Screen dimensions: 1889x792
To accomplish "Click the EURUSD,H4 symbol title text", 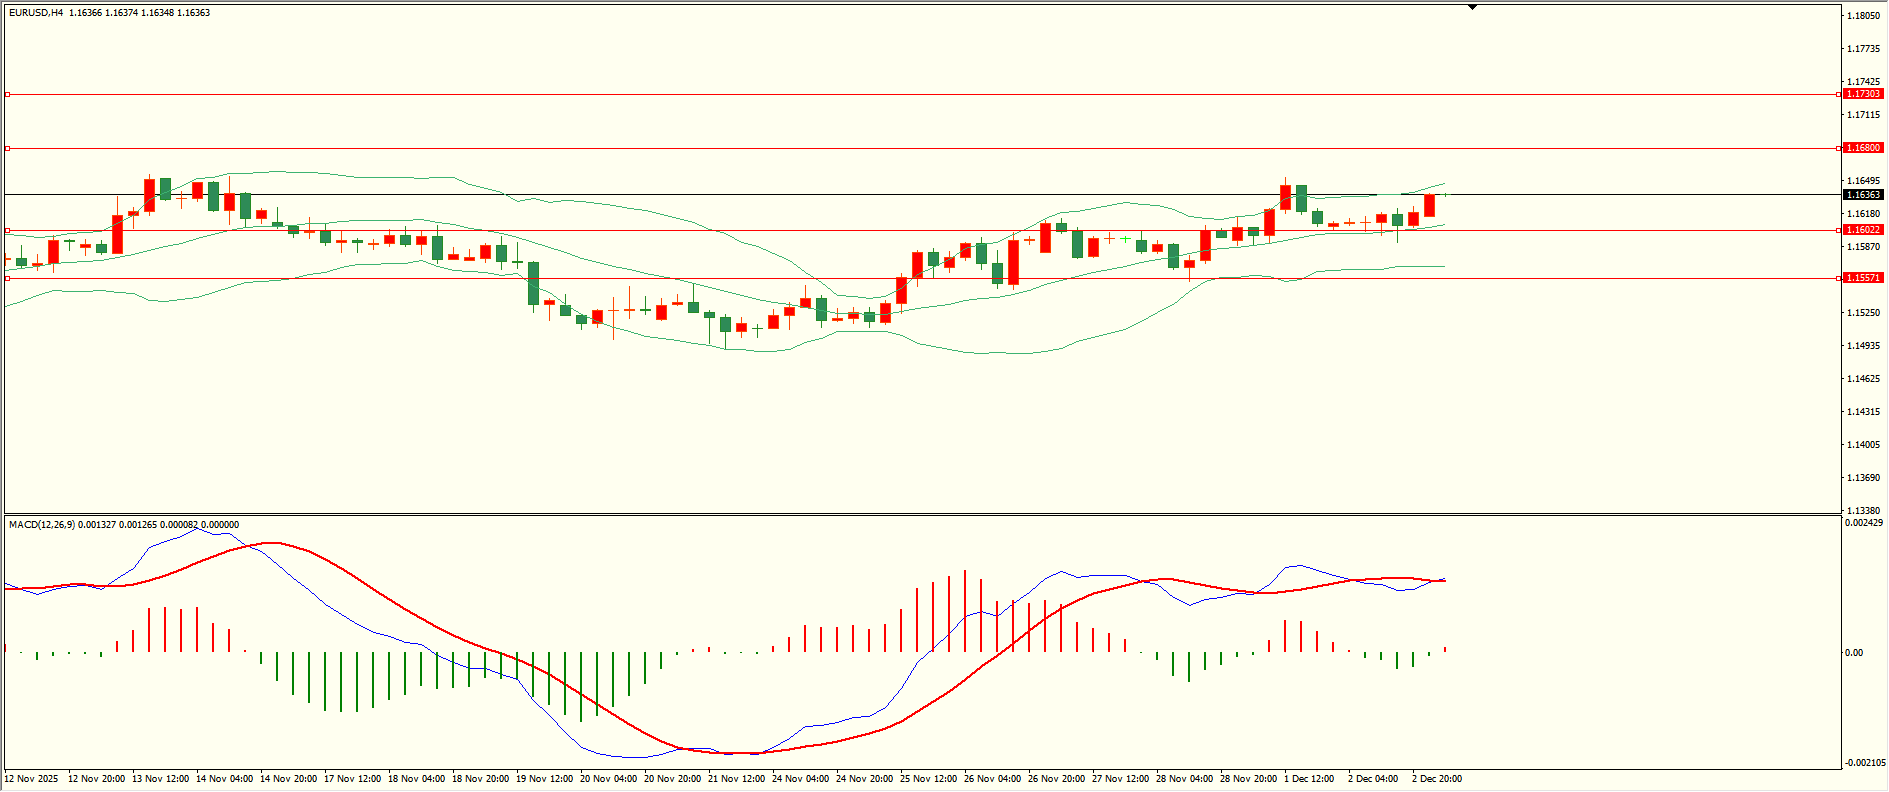I will (x=36, y=13).
